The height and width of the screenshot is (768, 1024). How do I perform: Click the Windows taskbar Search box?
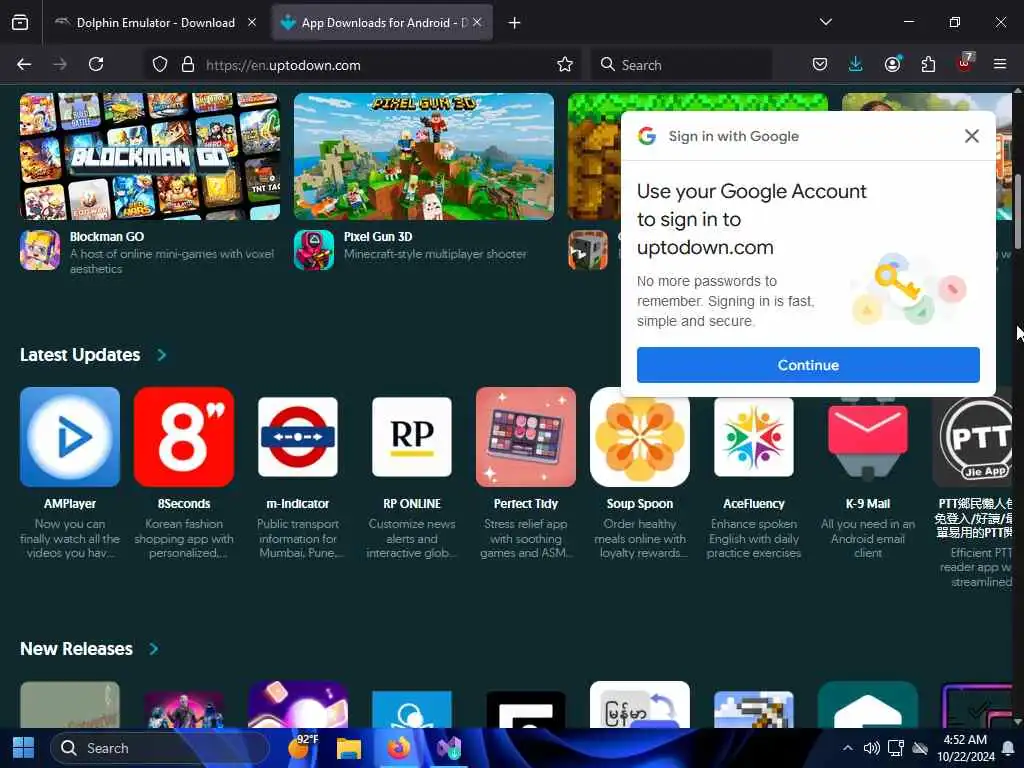pyautogui.click(x=161, y=748)
